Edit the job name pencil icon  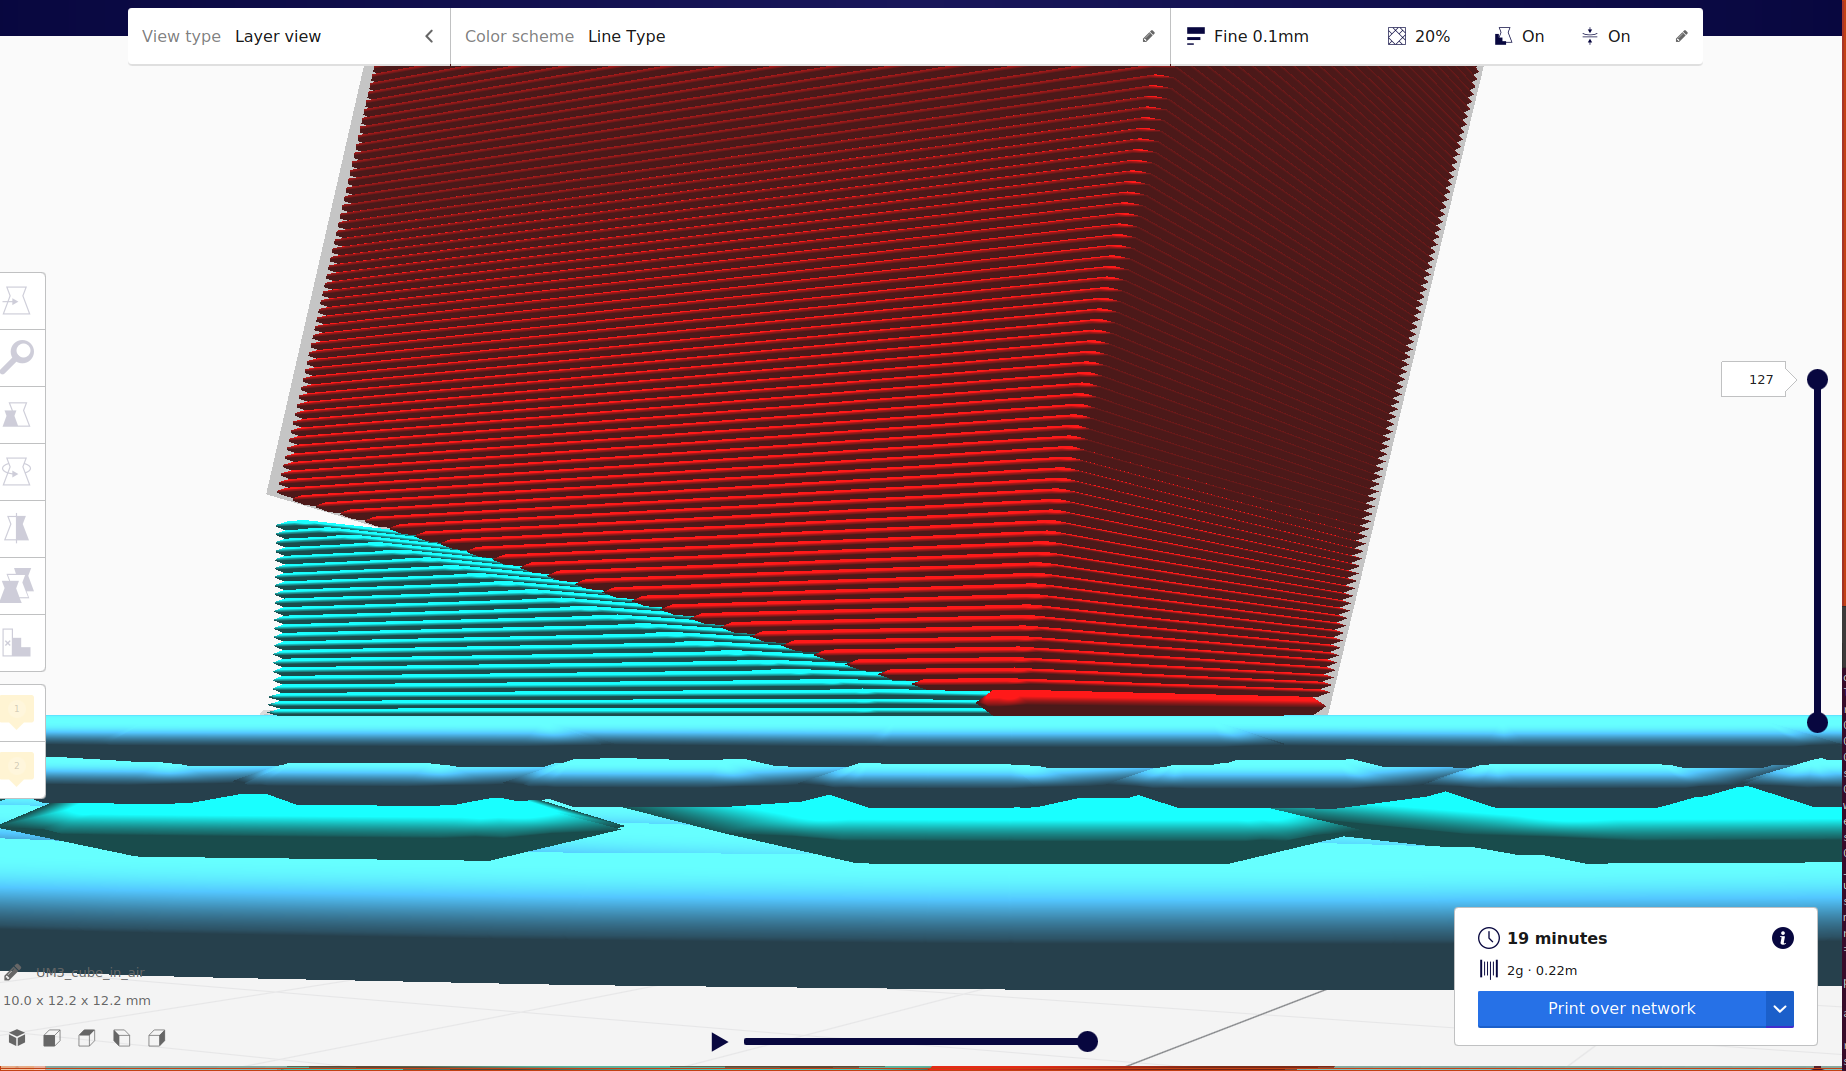coord(12,972)
